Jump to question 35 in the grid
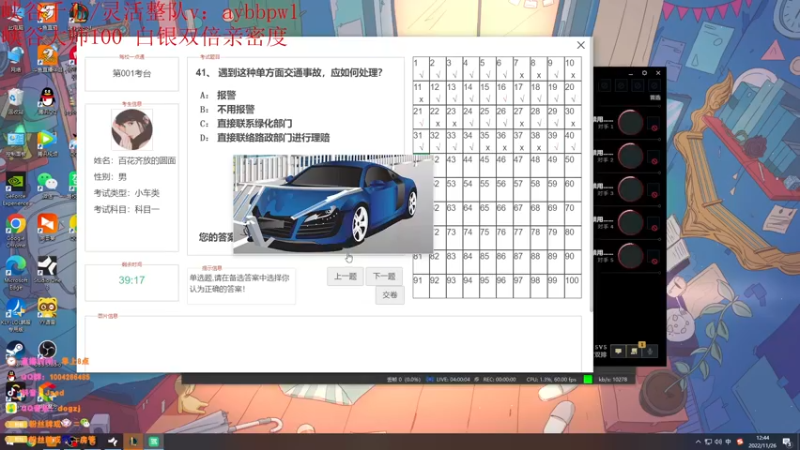This screenshot has height=450, width=800. pyautogui.click(x=488, y=141)
